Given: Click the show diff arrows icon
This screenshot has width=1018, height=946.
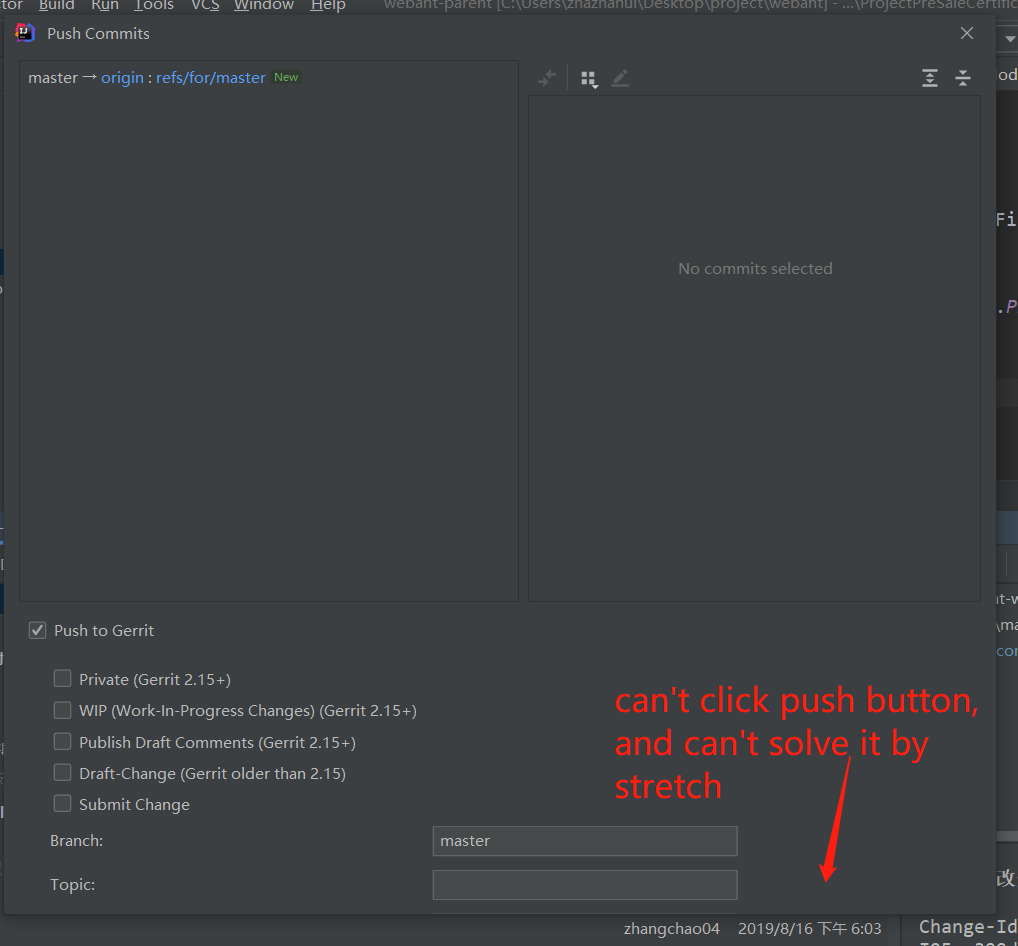Looking at the screenshot, I should 547,79.
